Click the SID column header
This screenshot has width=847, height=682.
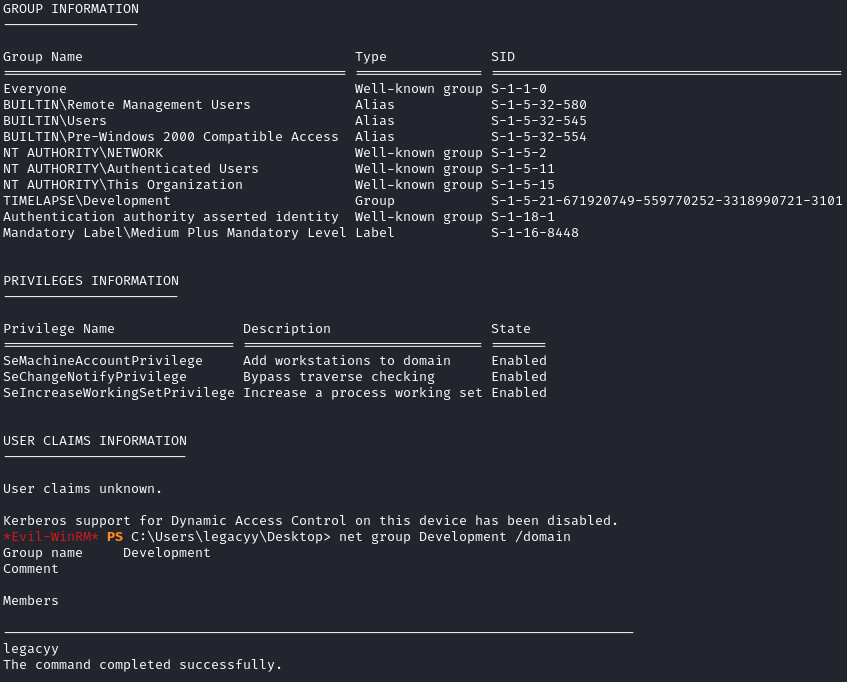(x=503, y=57)
